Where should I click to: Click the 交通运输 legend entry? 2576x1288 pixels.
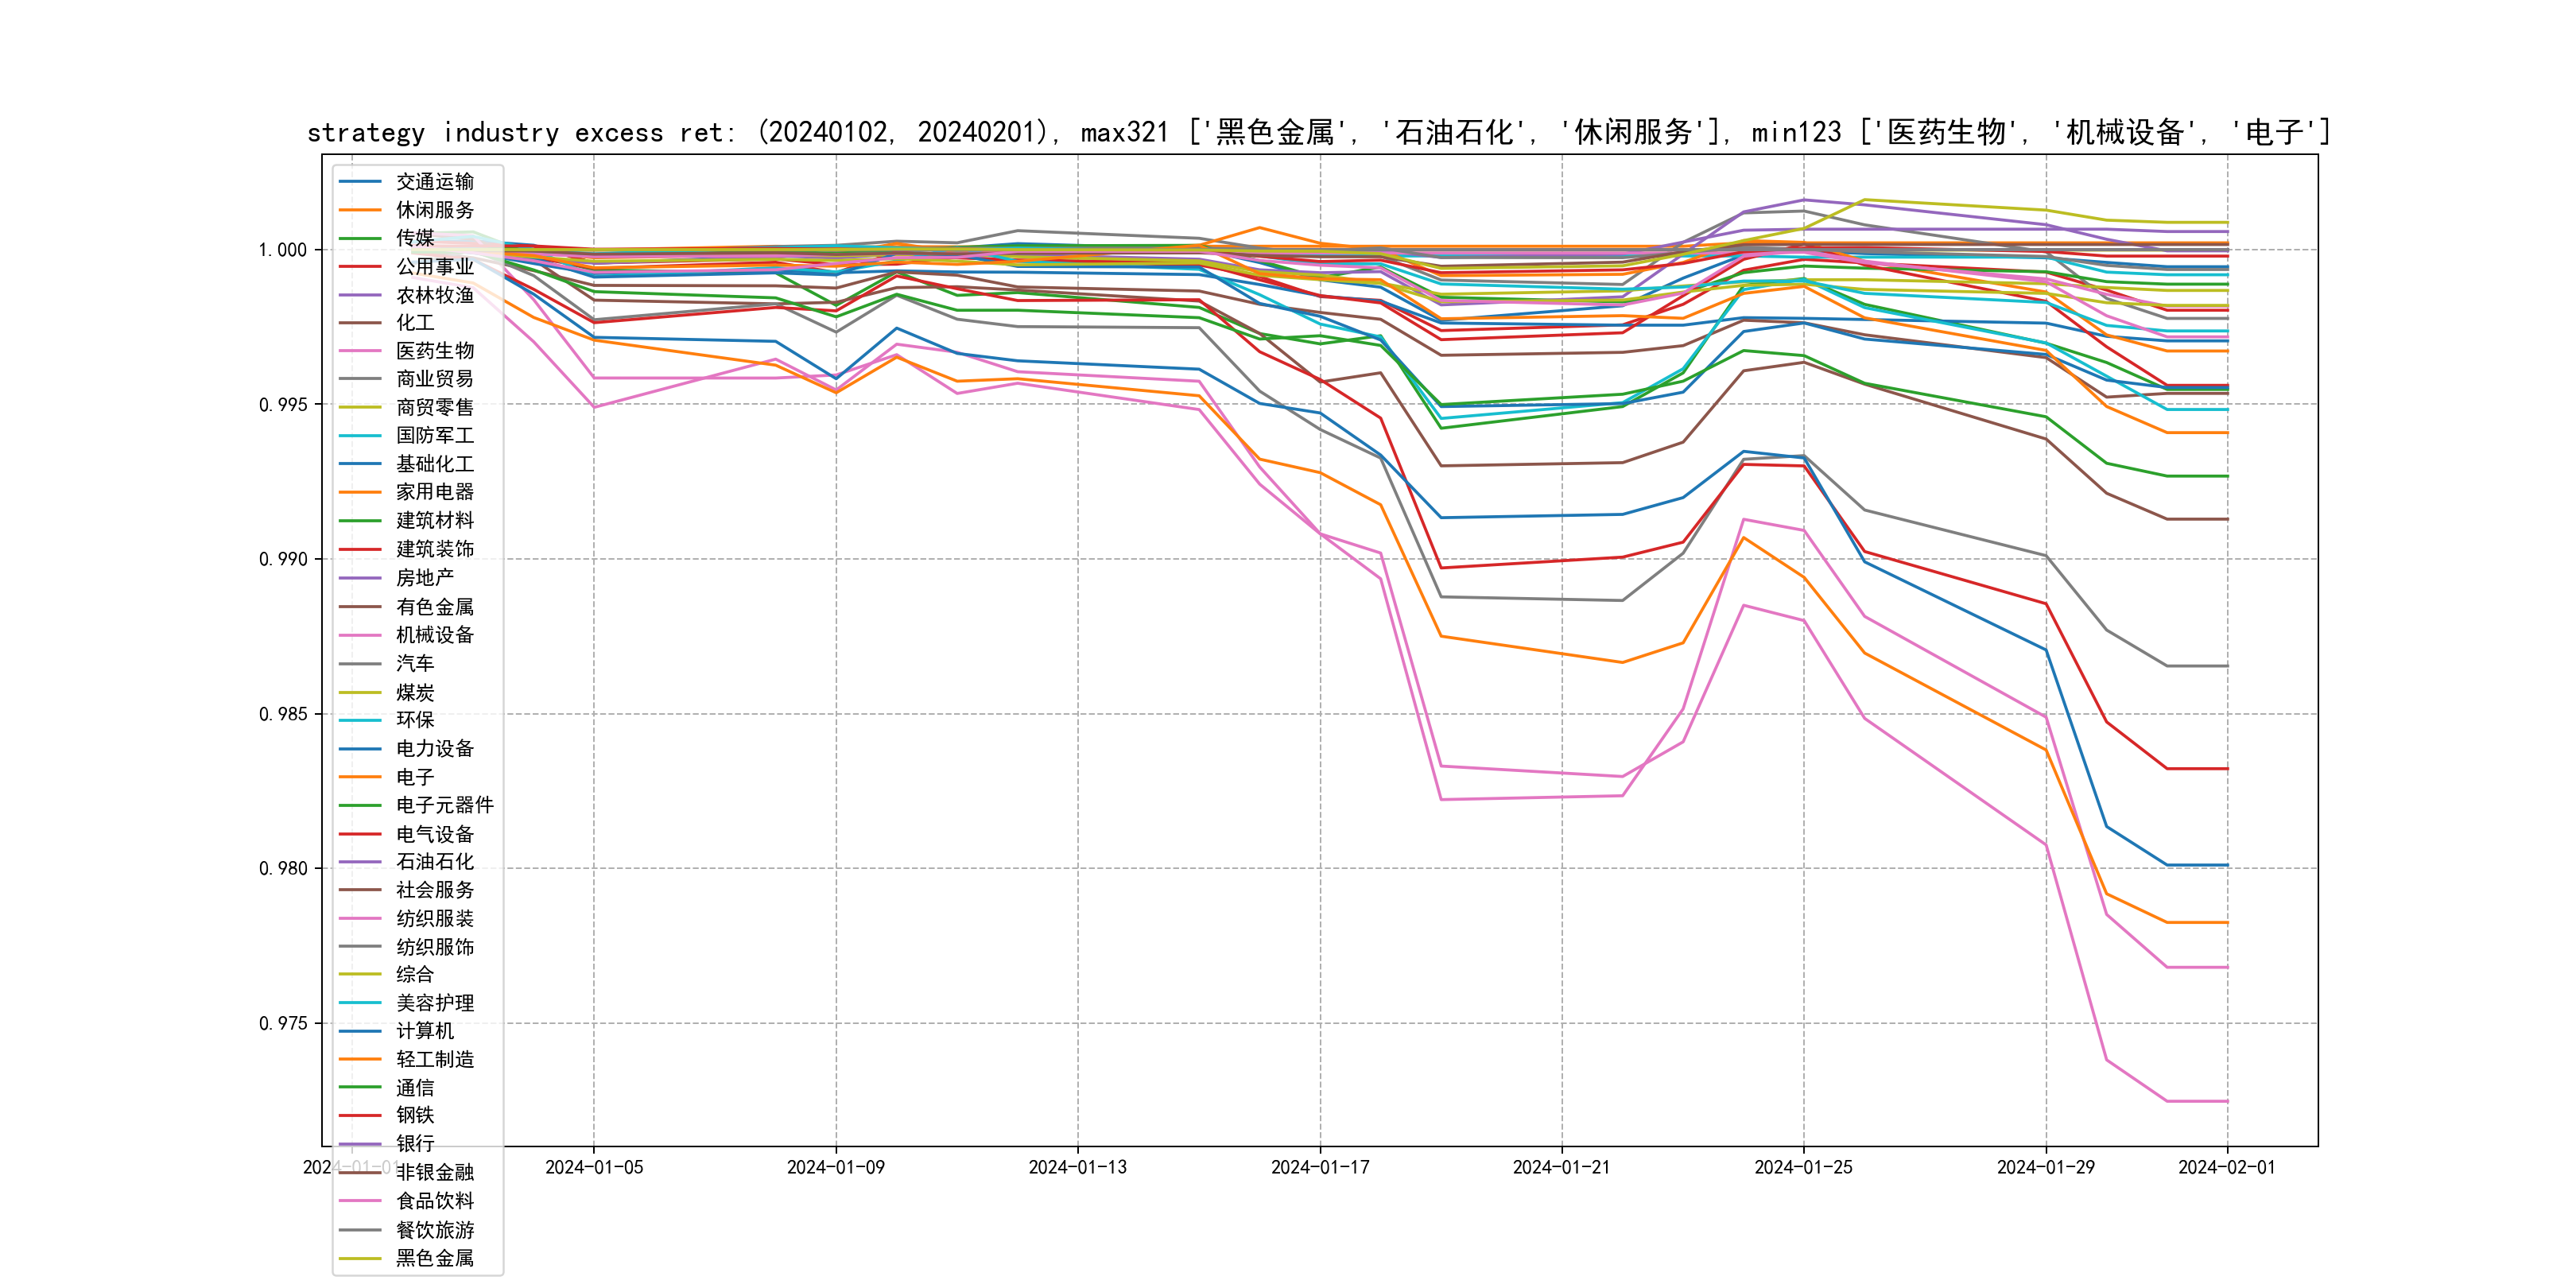point(434,181)
